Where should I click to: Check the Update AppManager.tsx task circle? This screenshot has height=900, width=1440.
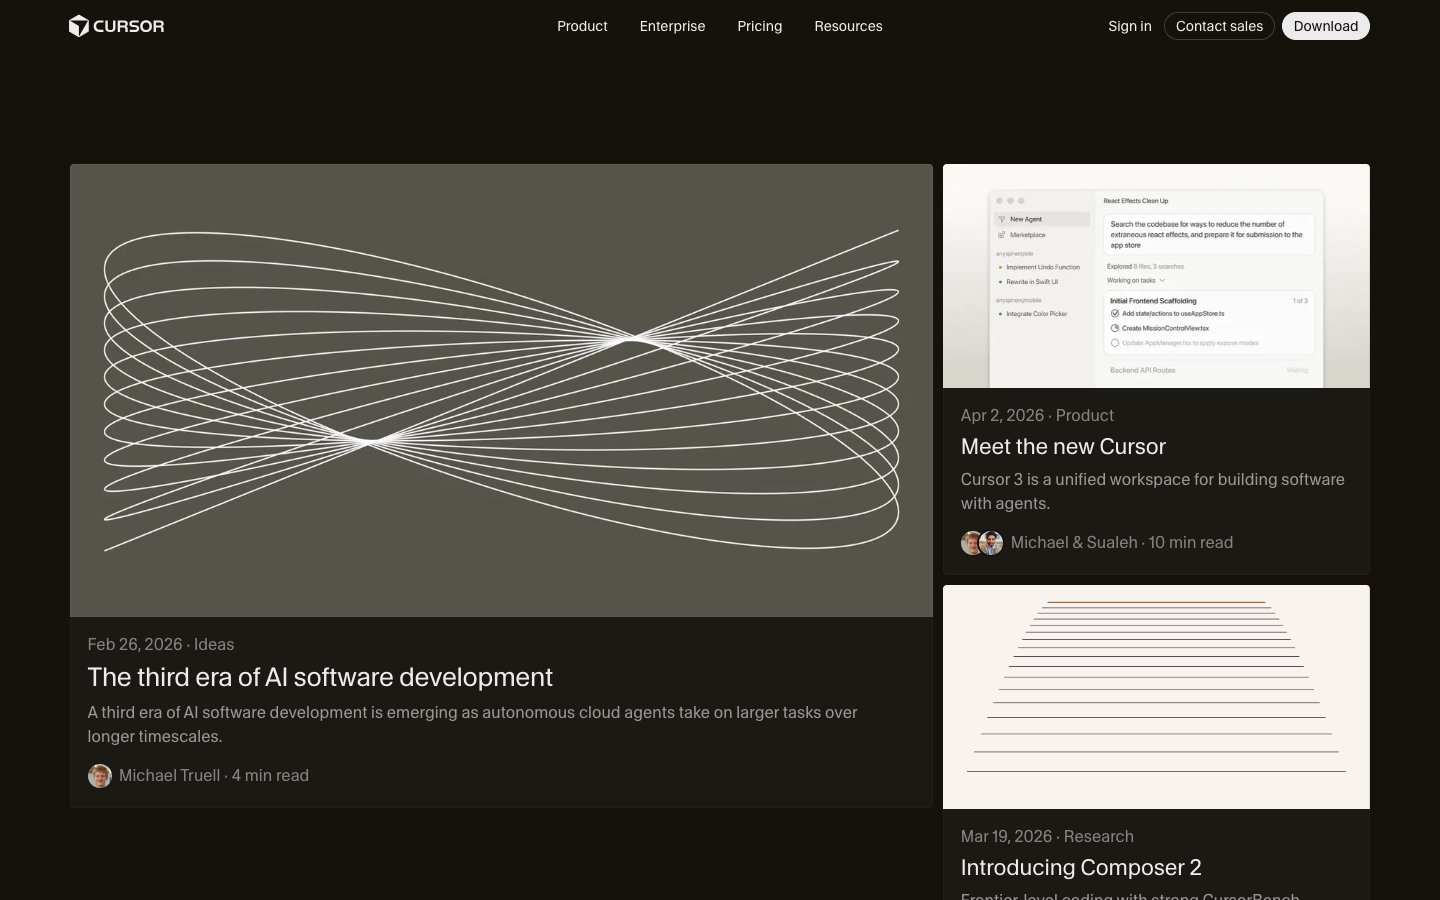point(1114,343)
